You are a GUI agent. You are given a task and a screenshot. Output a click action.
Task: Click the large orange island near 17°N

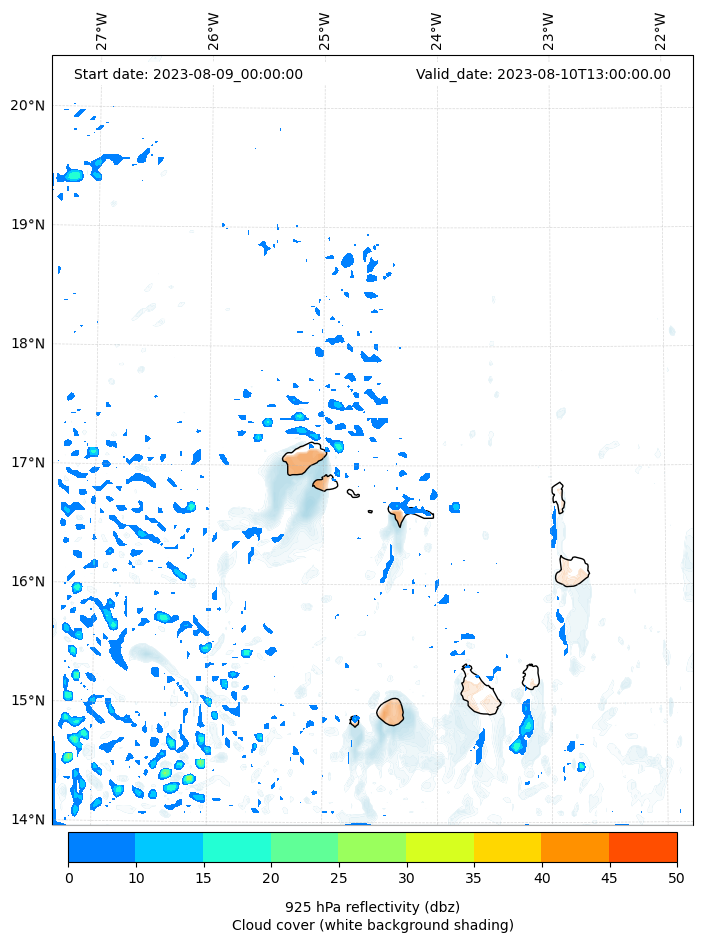[304, 460]
